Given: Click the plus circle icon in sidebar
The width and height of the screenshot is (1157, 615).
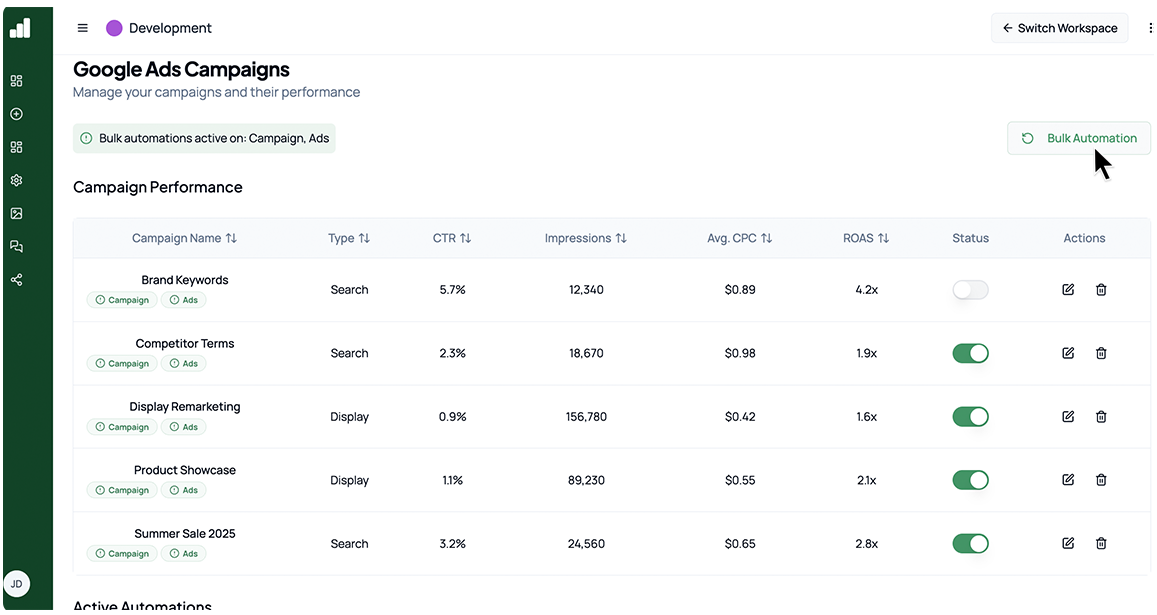Looking at the screenshot, I should pos(16,114).
